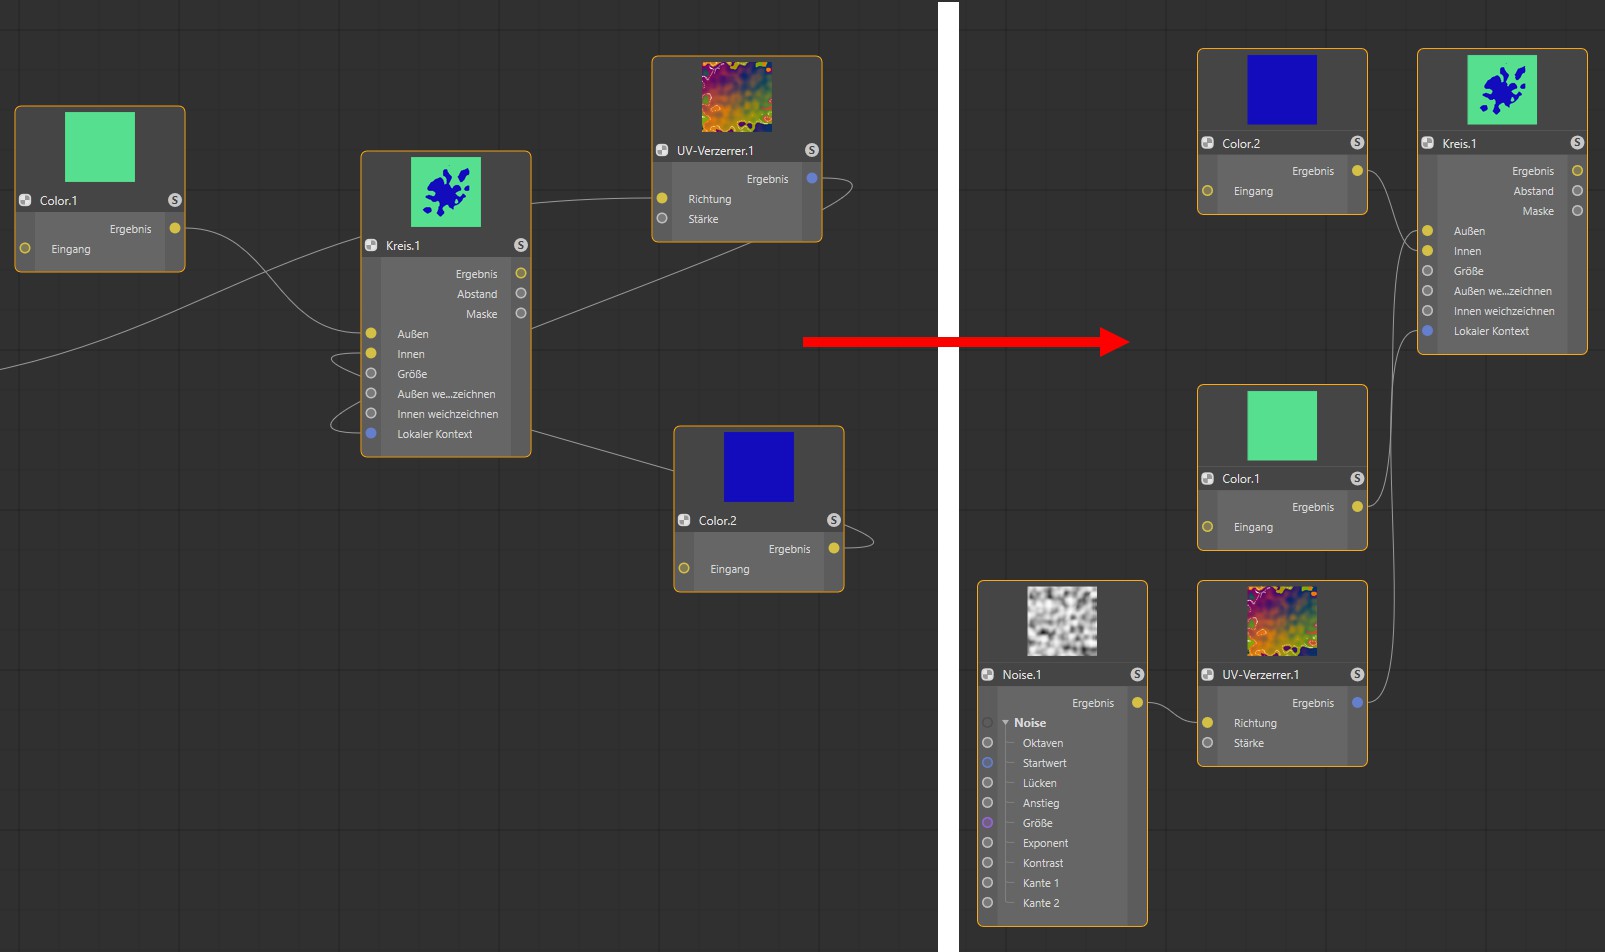Click Eingang input port of left-graph Color.2
The height and width of the screenshot is (952, 1605).
[x=684, y=569]
